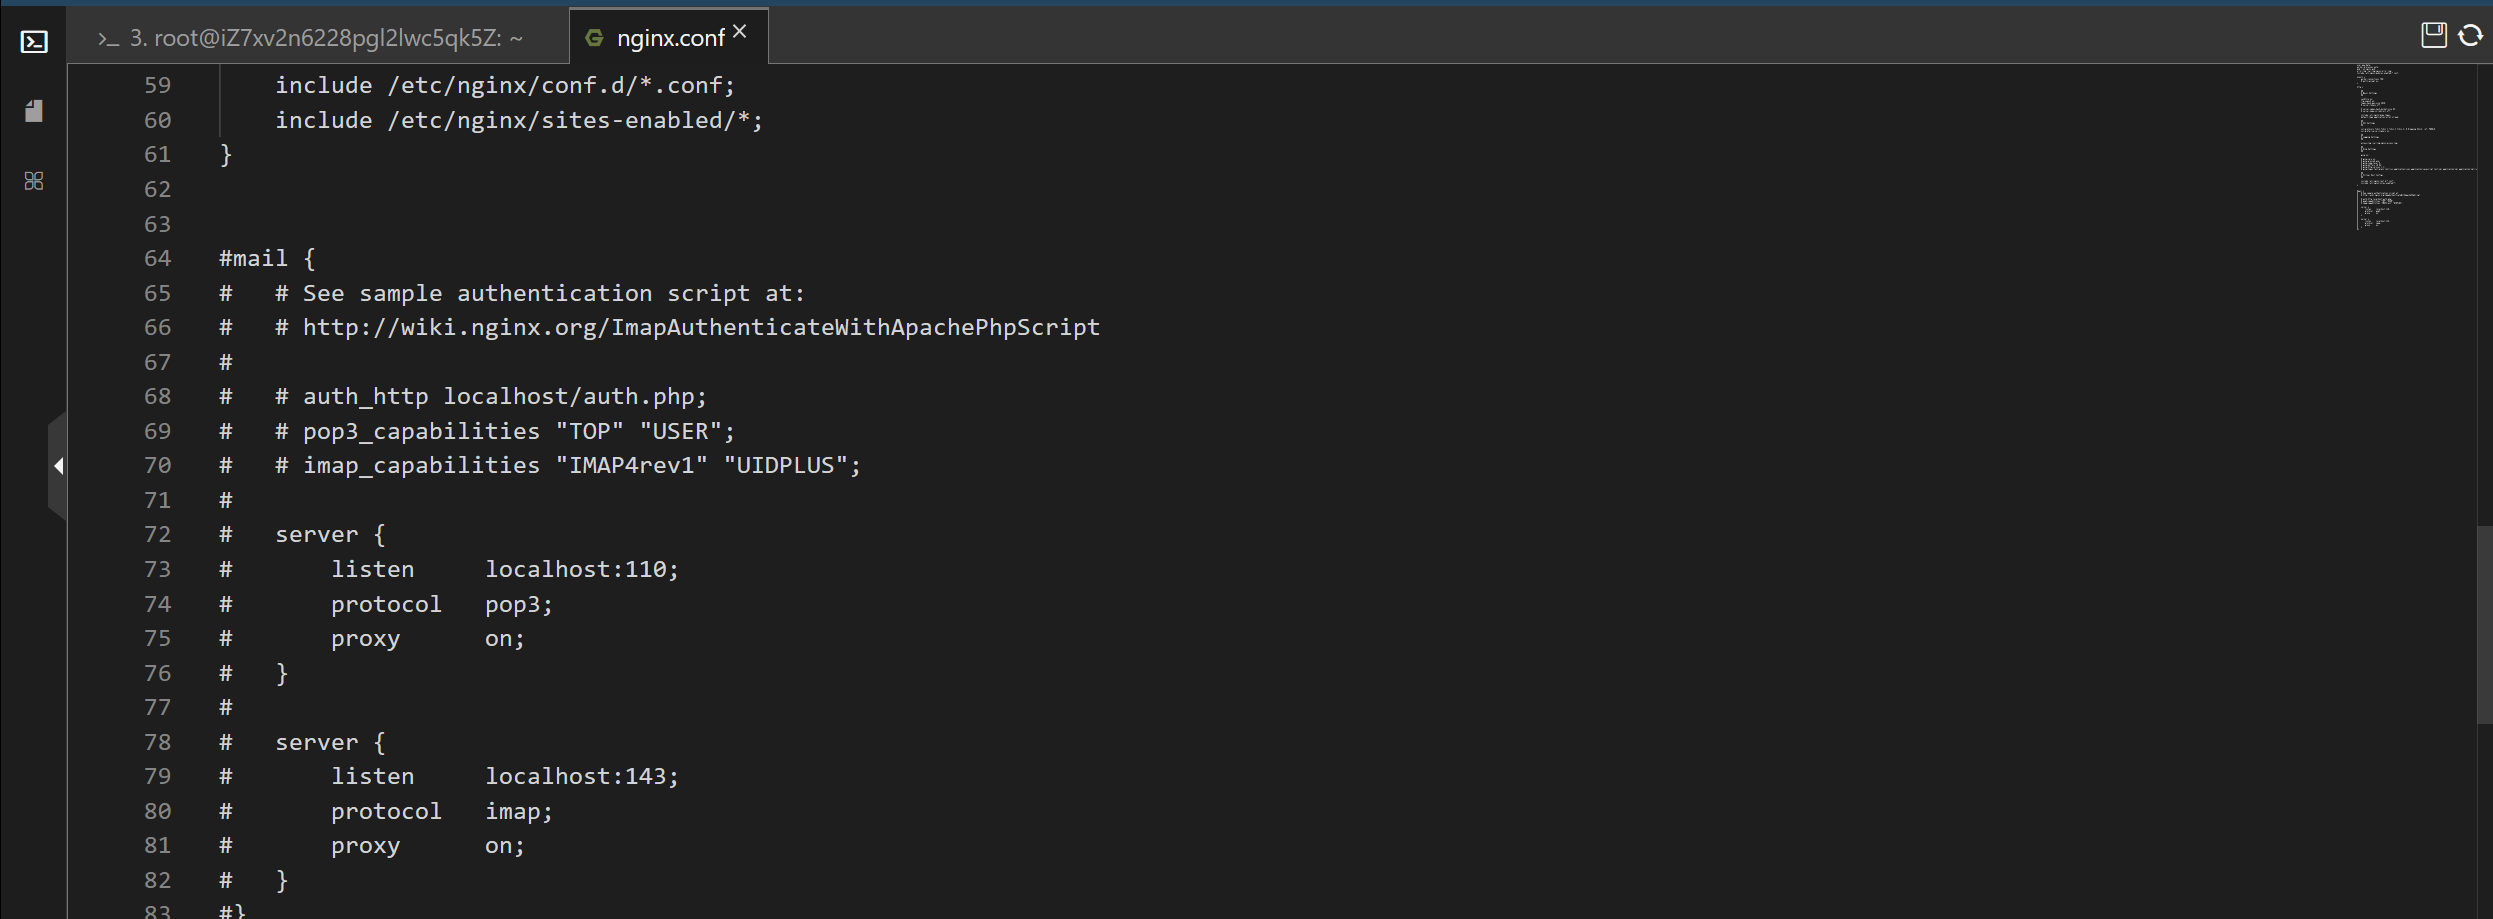Select the nginx.conf tab
2493x919 pixels.
pos(669,38)
